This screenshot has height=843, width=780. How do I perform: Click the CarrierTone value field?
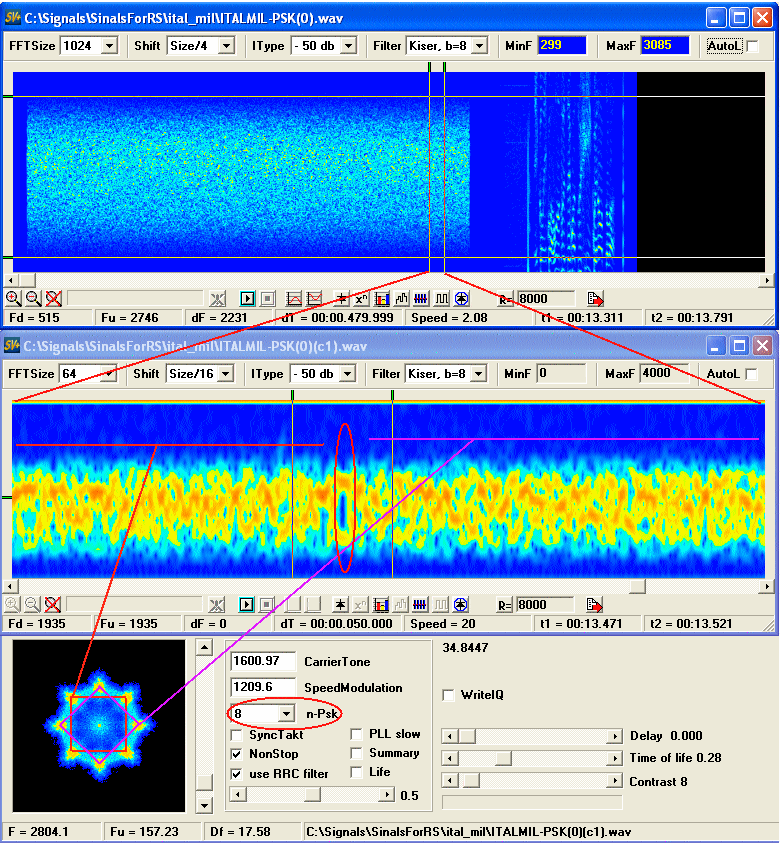pyautogui.click(x=263, y=662)
